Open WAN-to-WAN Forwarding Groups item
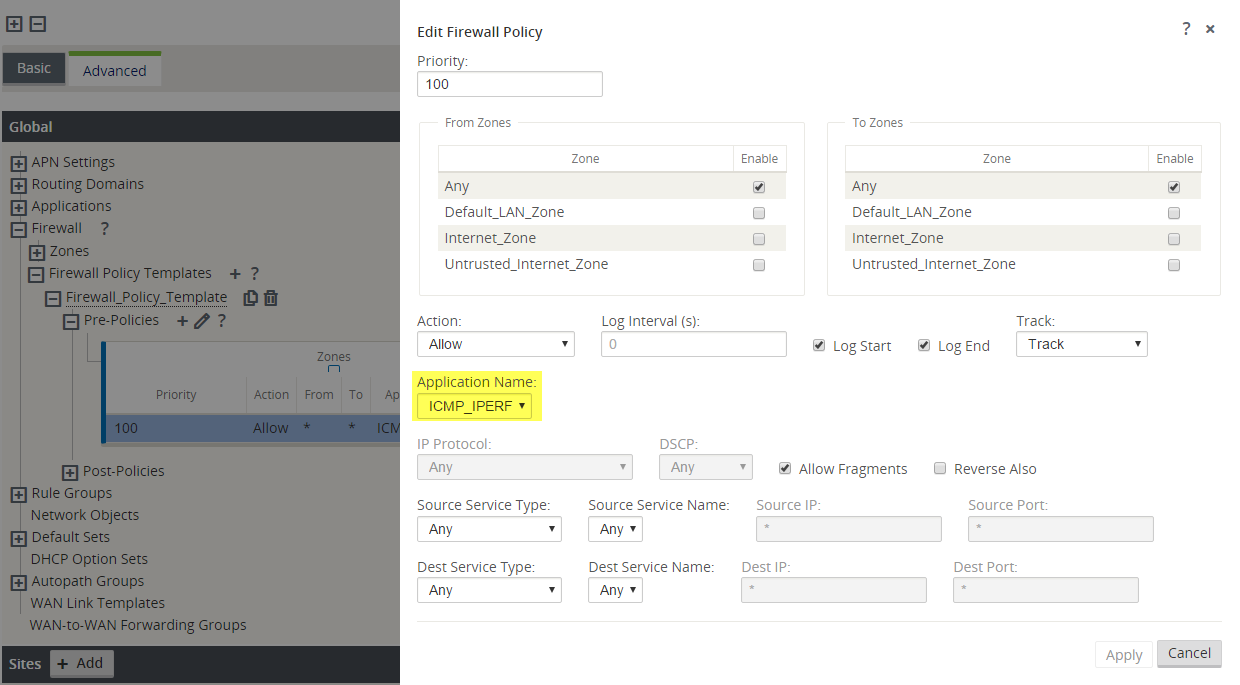 [138, 625]
